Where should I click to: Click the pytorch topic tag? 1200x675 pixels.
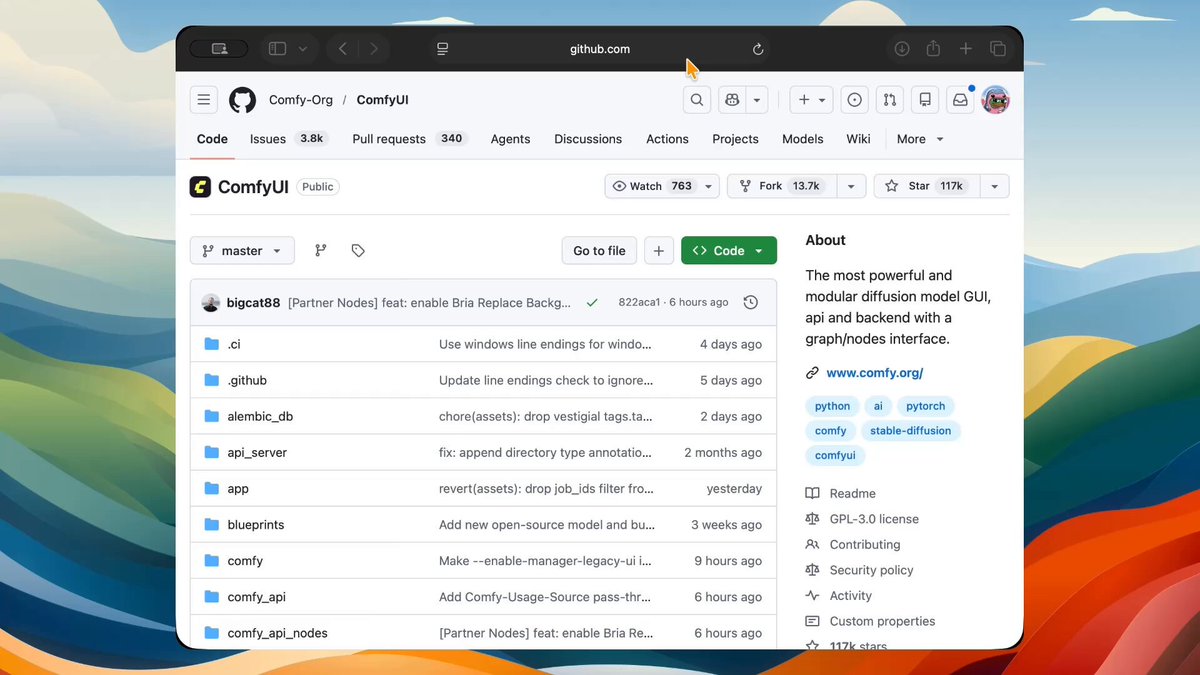[x=925, y=406]
